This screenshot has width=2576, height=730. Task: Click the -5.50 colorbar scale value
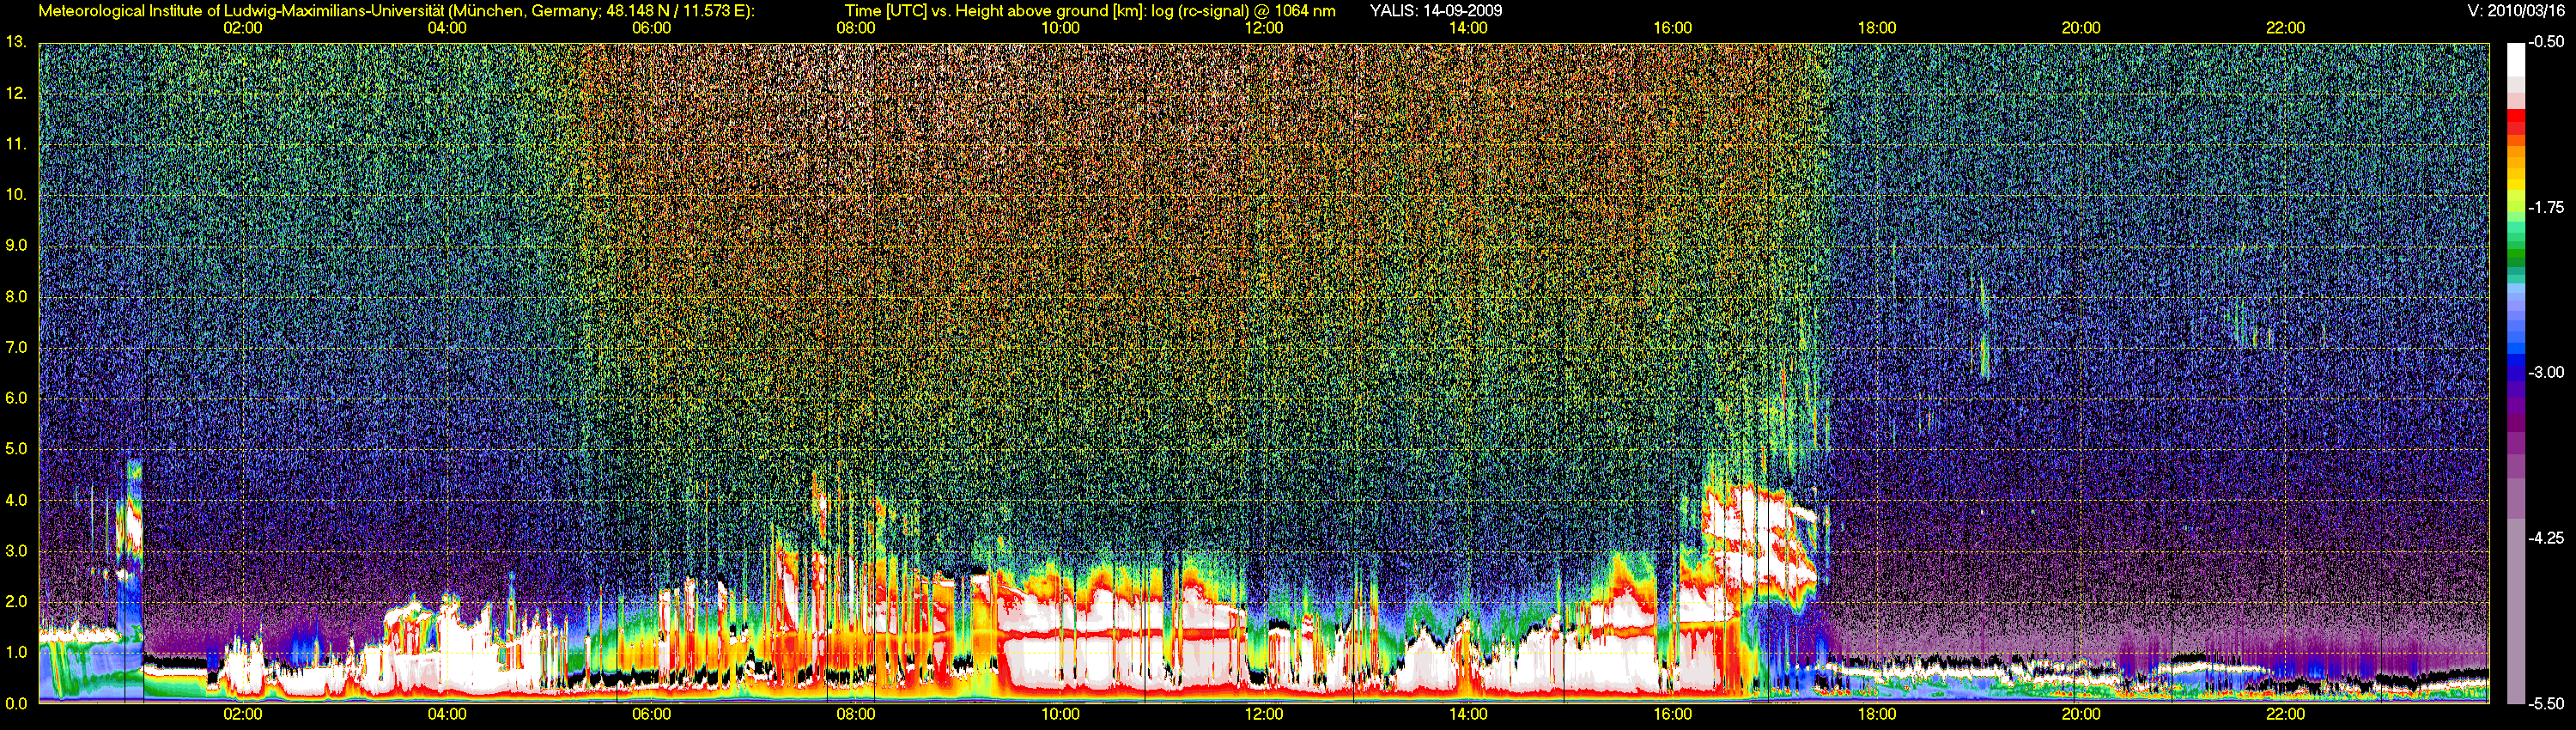[x=2546, y=703]
